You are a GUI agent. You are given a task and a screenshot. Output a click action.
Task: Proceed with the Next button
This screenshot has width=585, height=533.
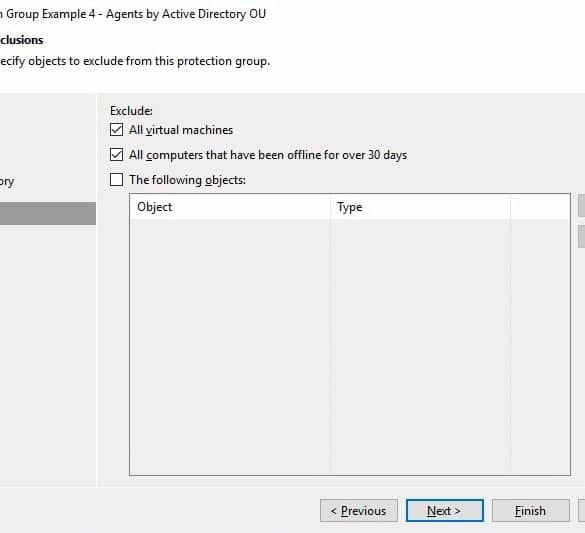point(445,510)
